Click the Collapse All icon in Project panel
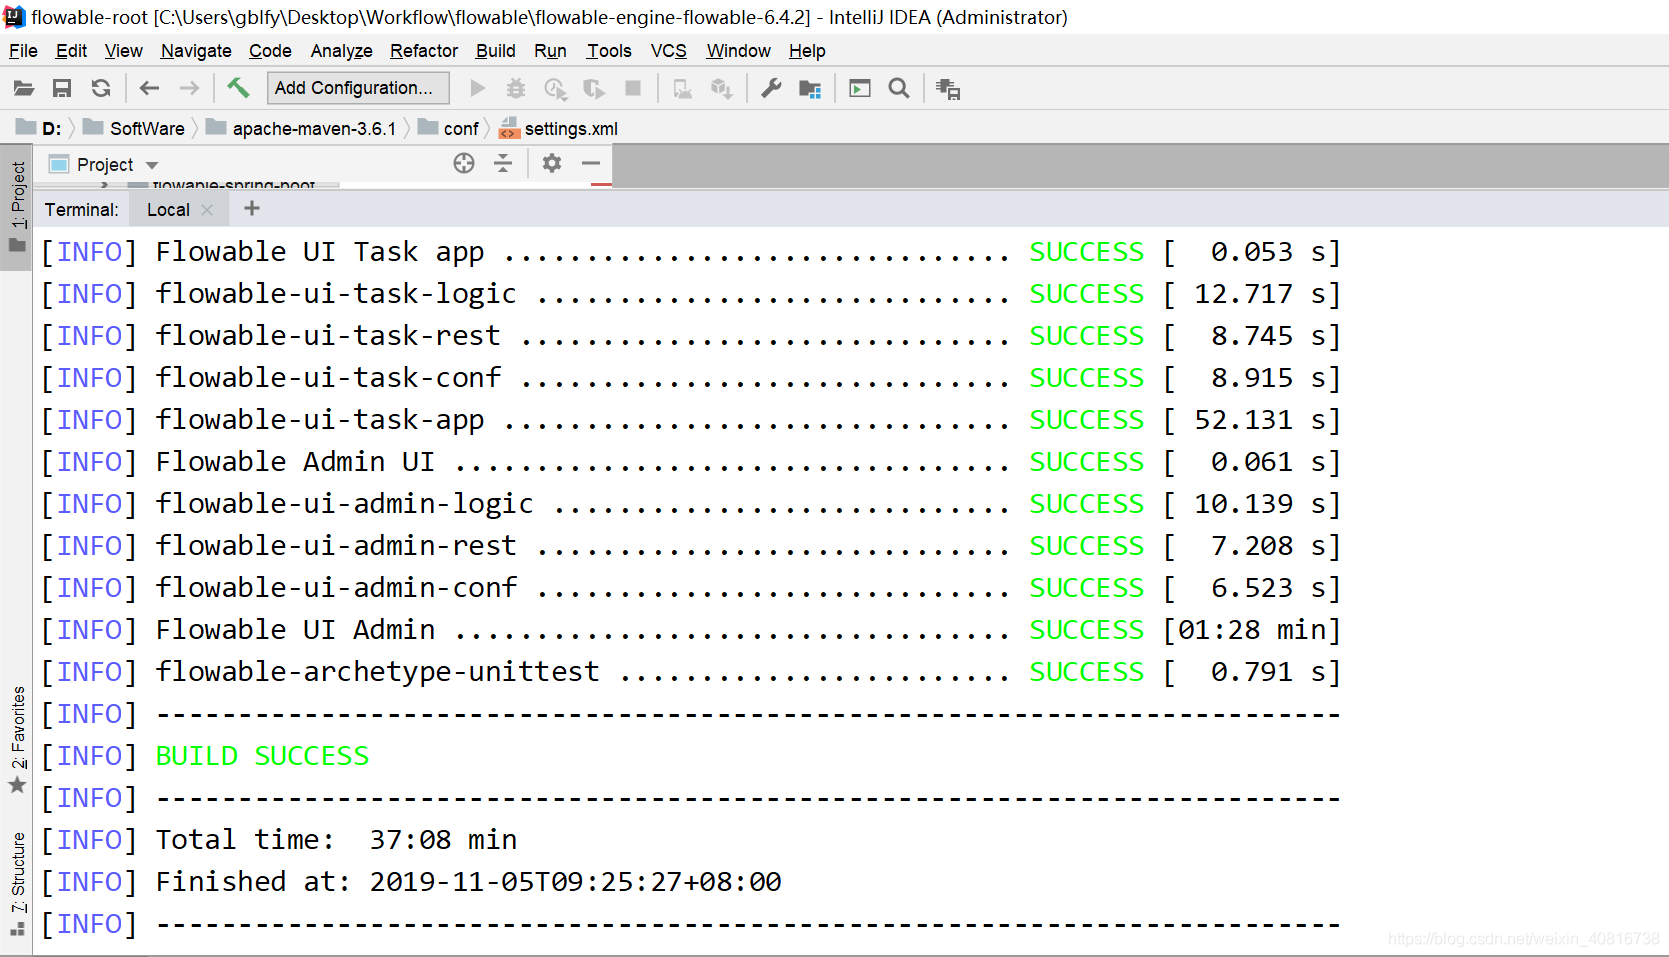The image size is (1669, 957). click(x=503, y=163)
